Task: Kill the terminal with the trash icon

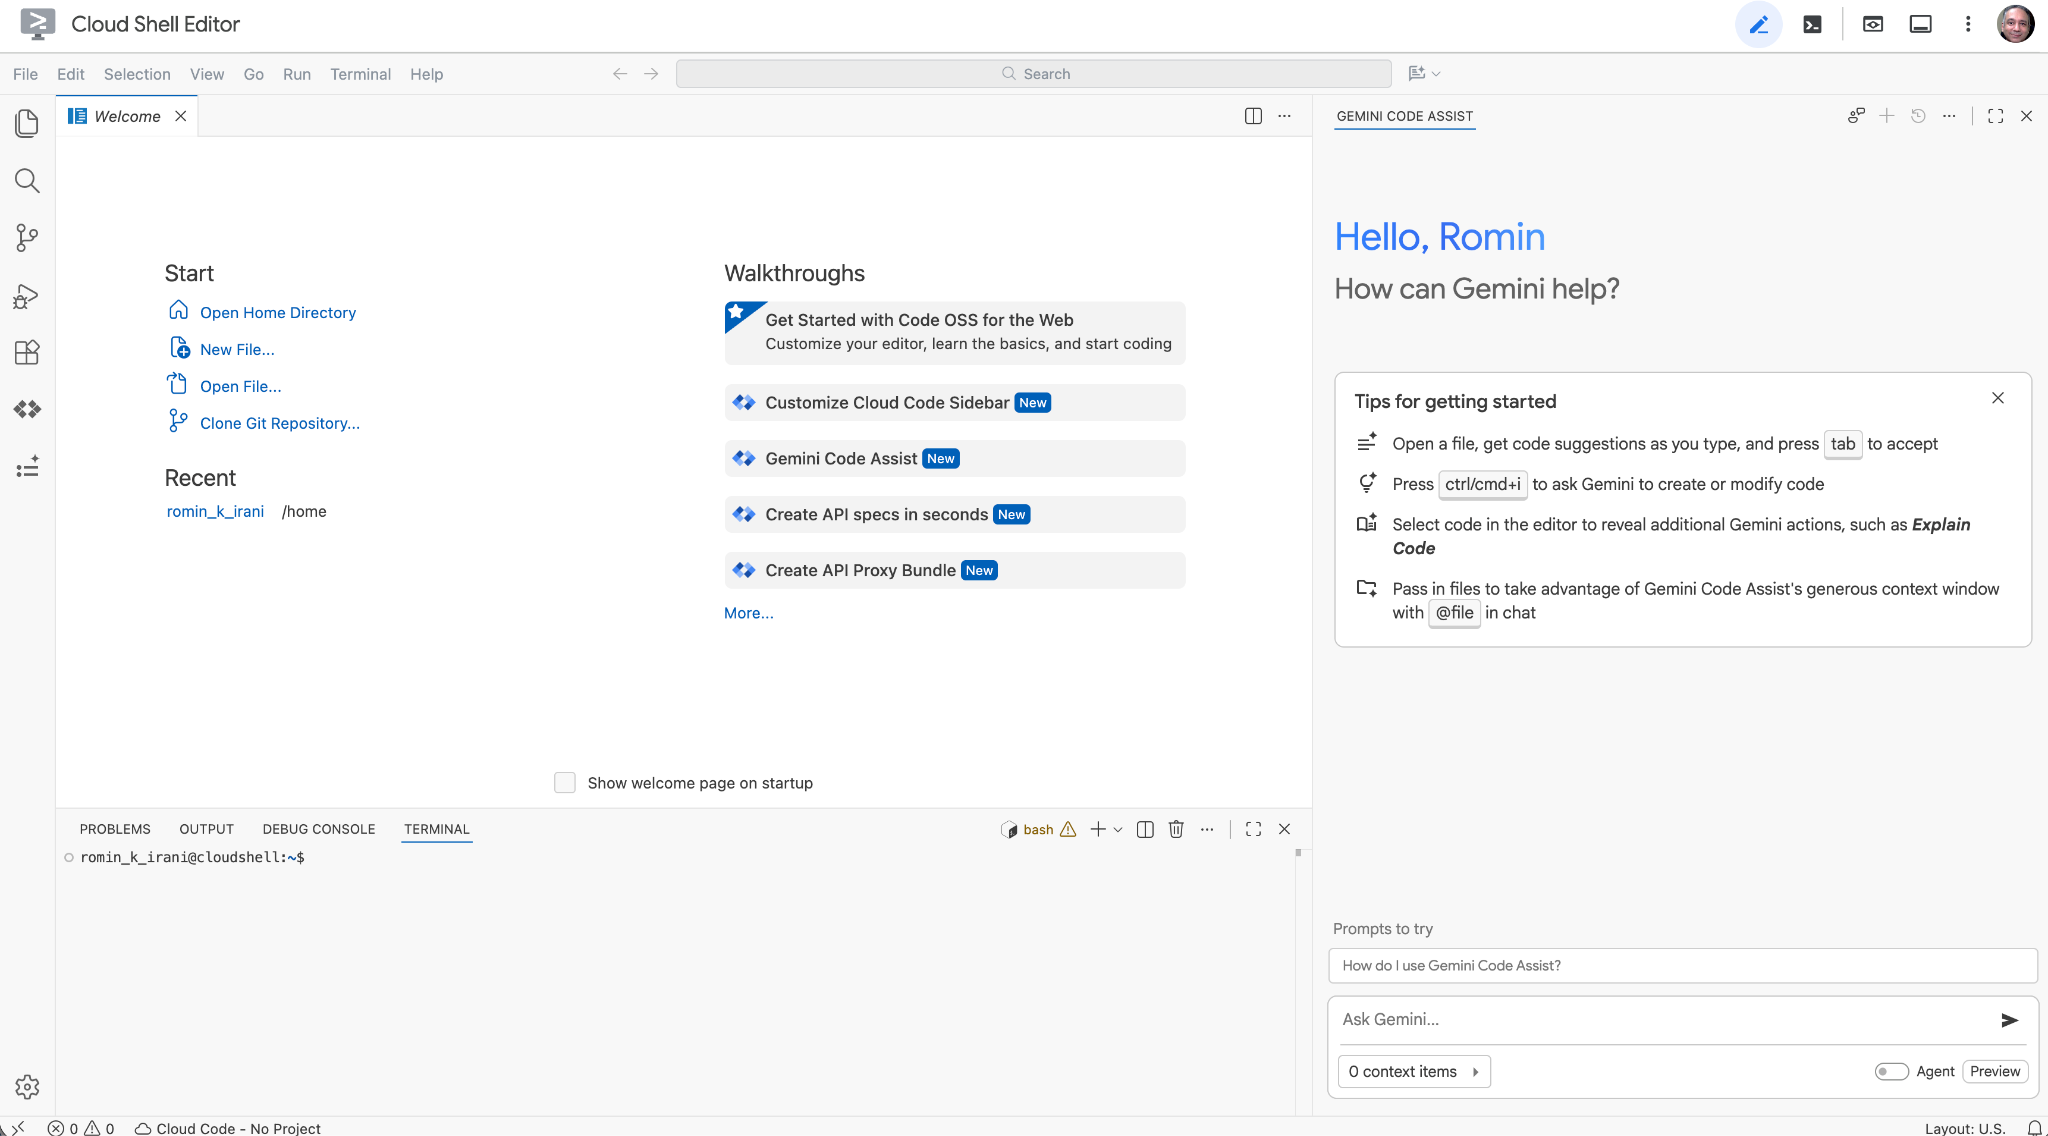Action: tap(1176, 829)
